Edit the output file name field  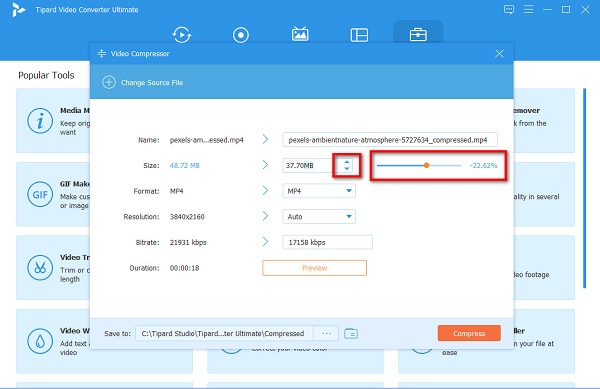[390, 140]
